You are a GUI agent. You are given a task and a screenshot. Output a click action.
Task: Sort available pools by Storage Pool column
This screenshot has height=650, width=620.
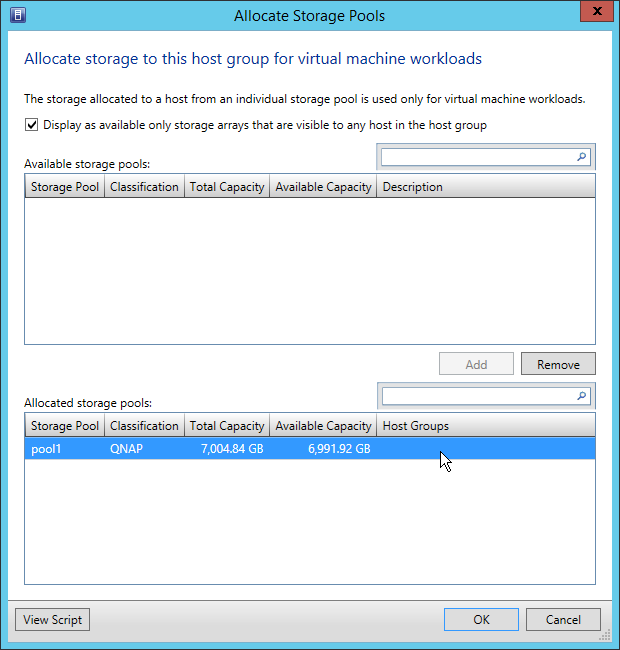click(65, 187)
